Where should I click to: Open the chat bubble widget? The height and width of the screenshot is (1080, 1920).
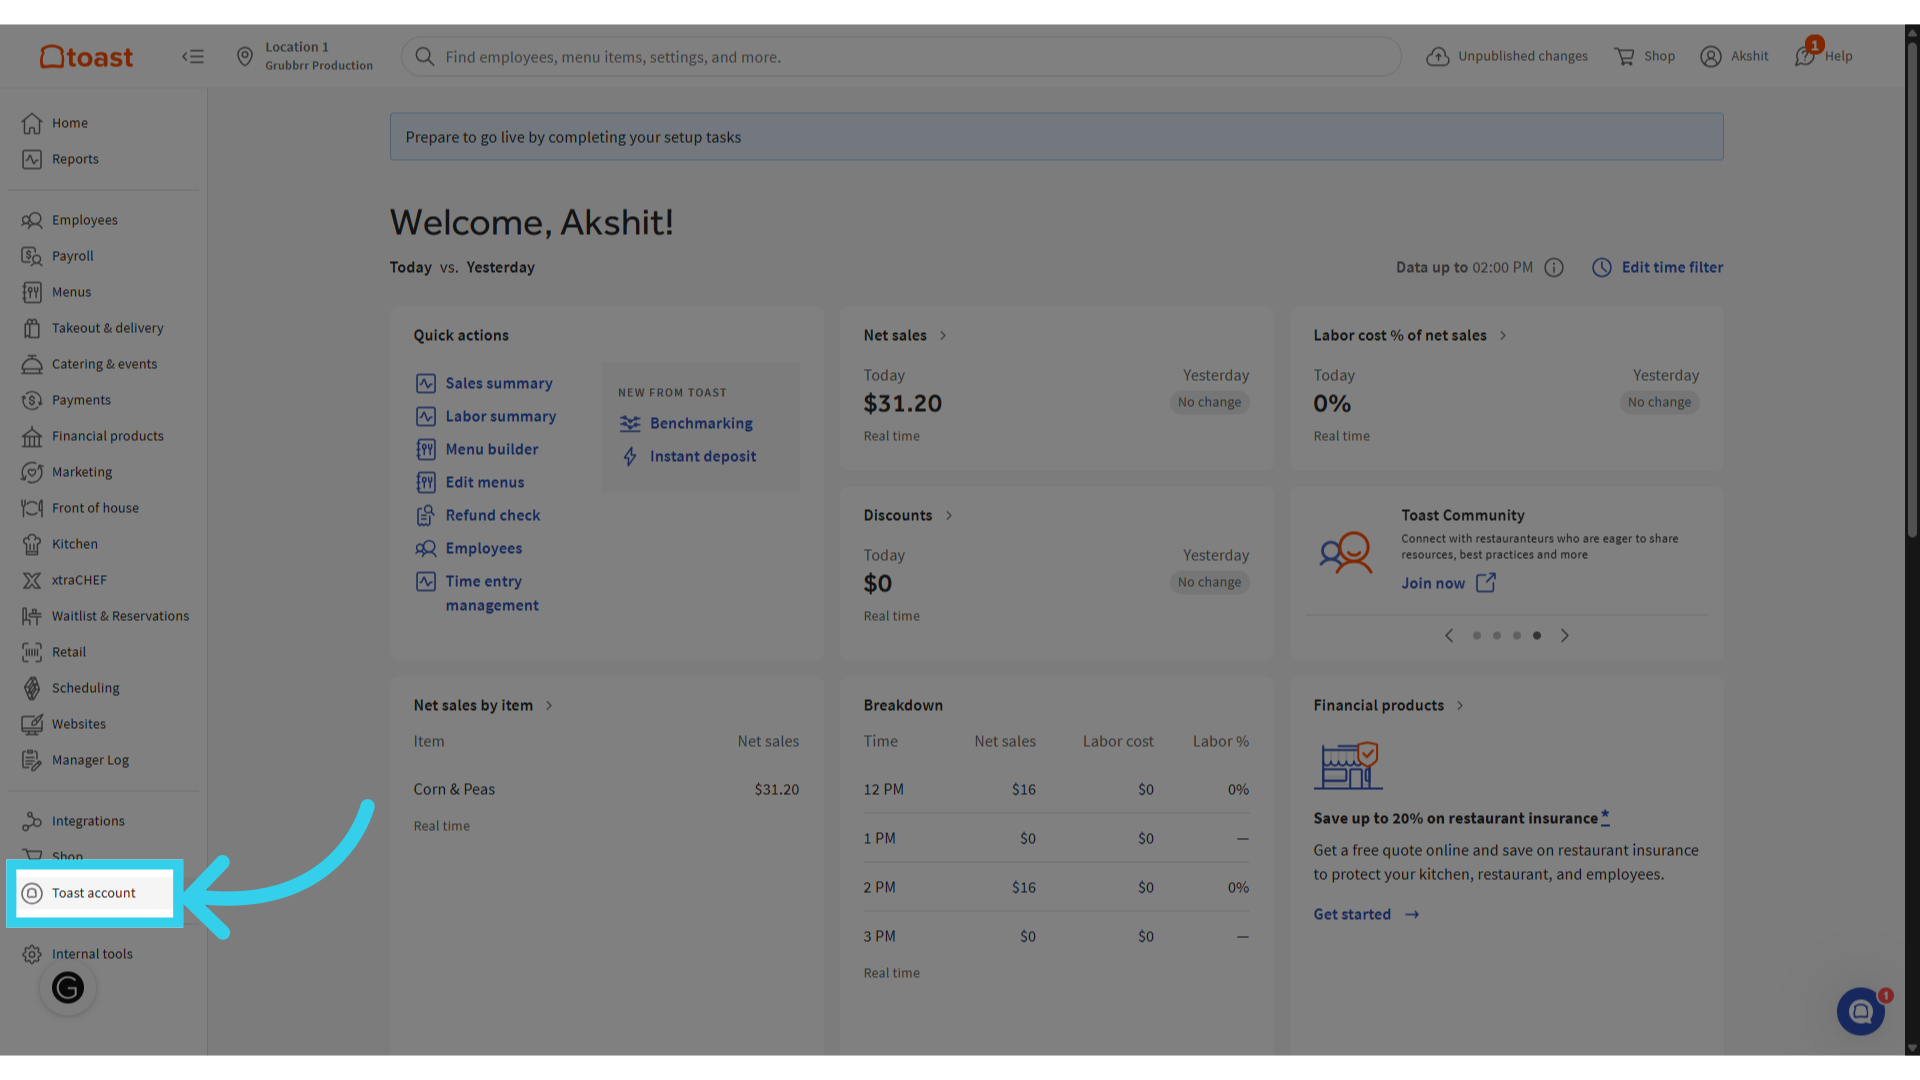[1860, 1012]
